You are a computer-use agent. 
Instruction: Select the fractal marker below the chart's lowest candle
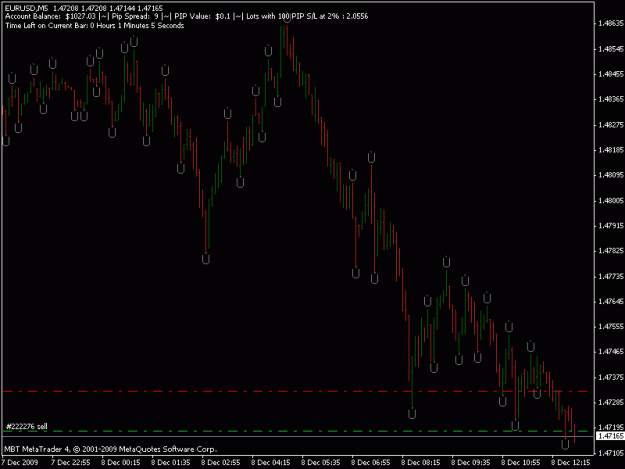point(565,444)
